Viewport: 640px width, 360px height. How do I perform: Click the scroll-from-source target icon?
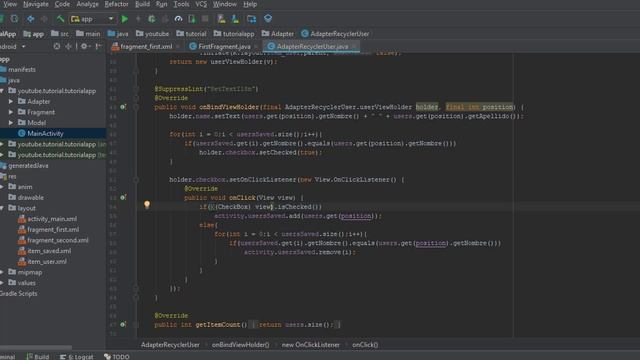pos(57,47)
